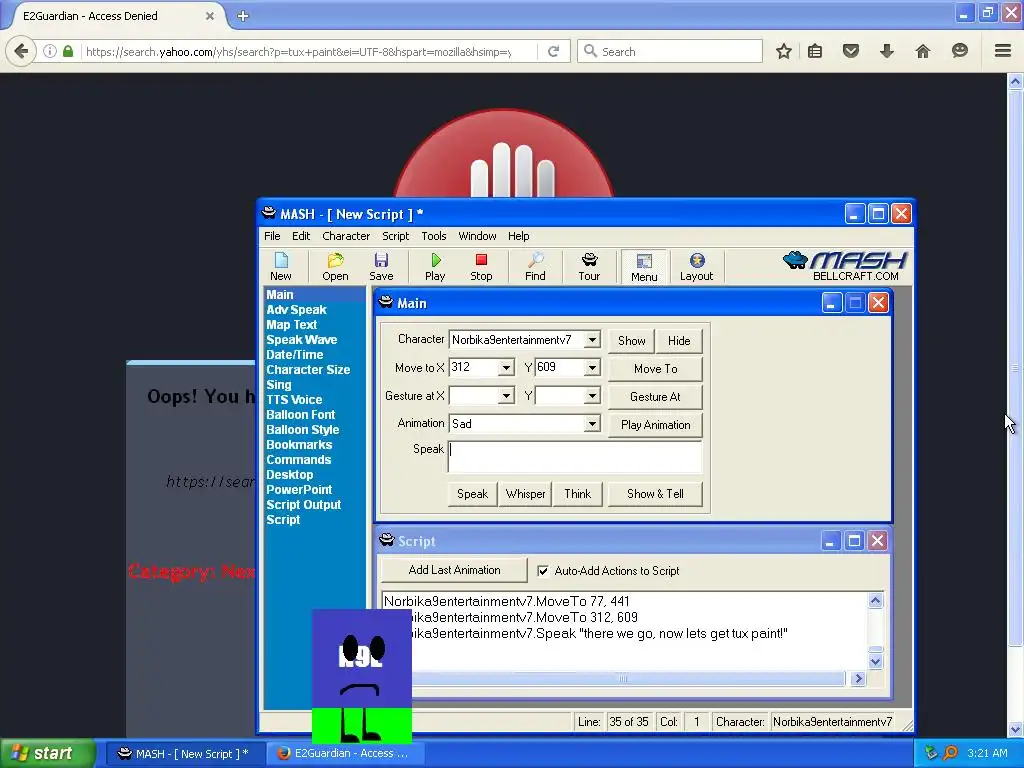Halt playback with the Stop icon

(x=481, y=266)
